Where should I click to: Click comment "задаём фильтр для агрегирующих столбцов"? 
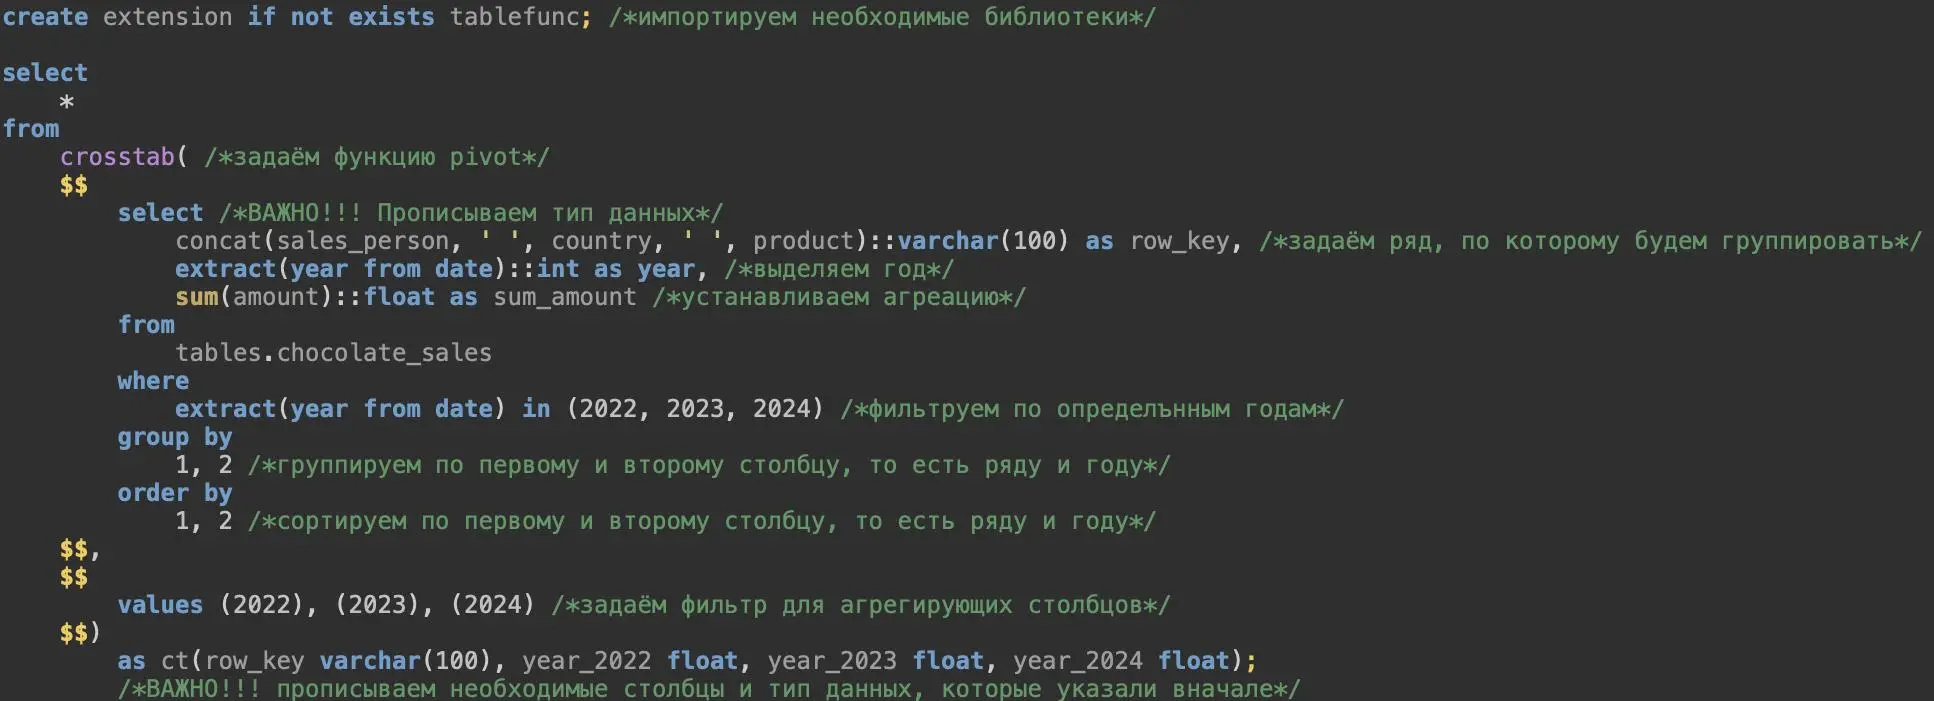861,605
